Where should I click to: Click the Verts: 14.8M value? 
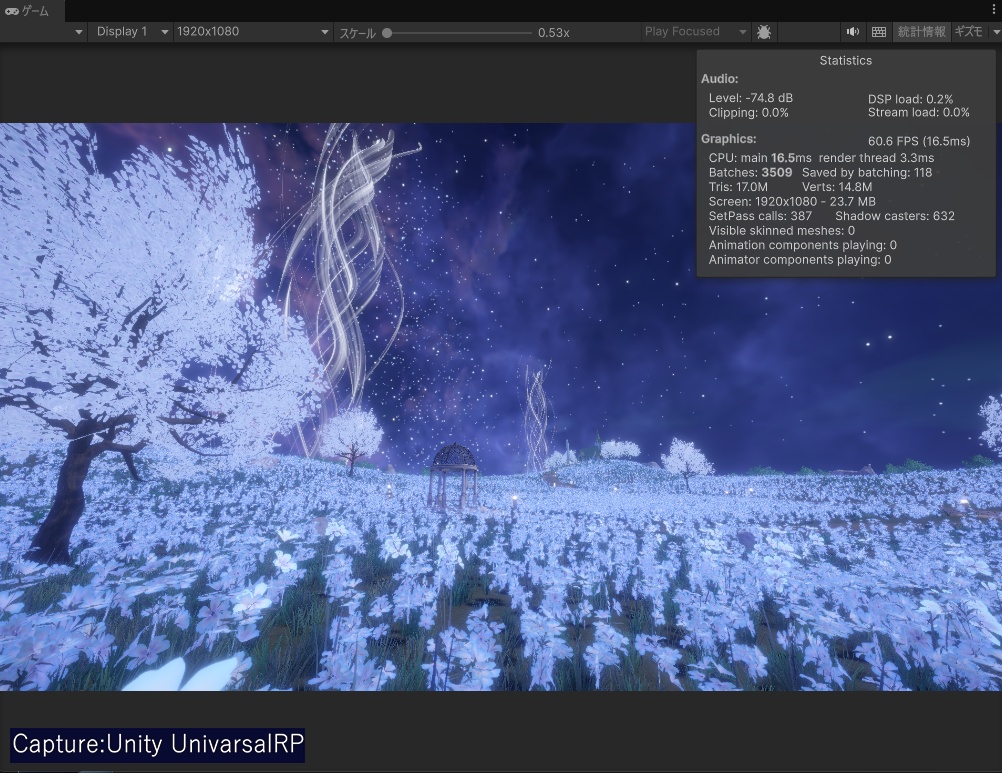pos(837,187)
